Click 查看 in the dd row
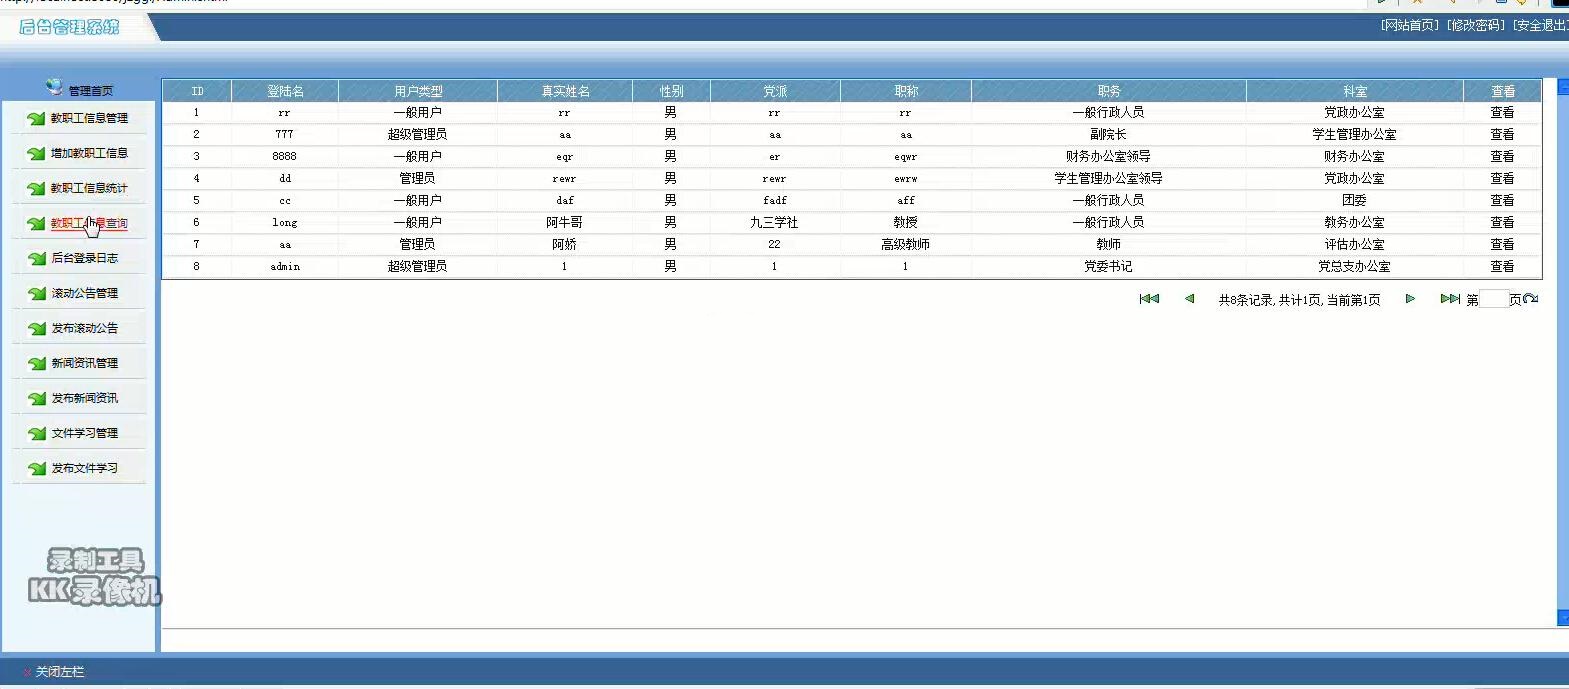The width and height of the screenshot is (1569, 689). pyautogui.click(x=1502, y=178)
